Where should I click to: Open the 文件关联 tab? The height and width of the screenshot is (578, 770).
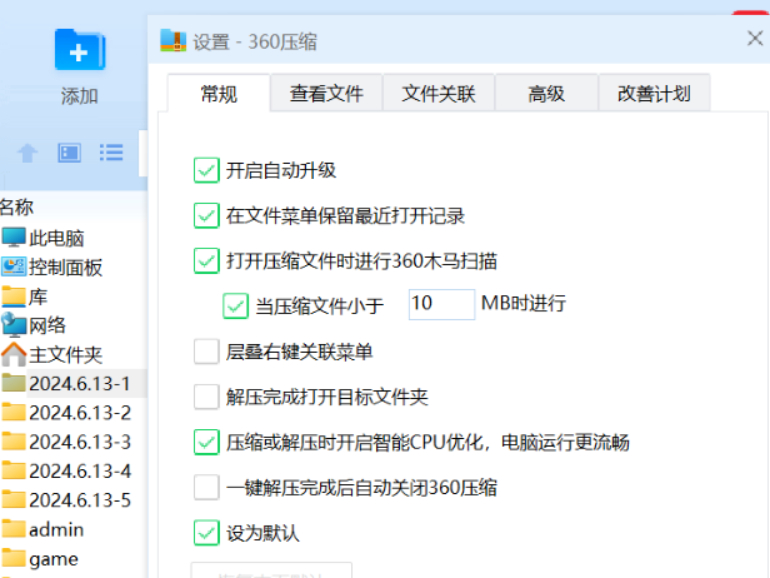pos(439,93)
